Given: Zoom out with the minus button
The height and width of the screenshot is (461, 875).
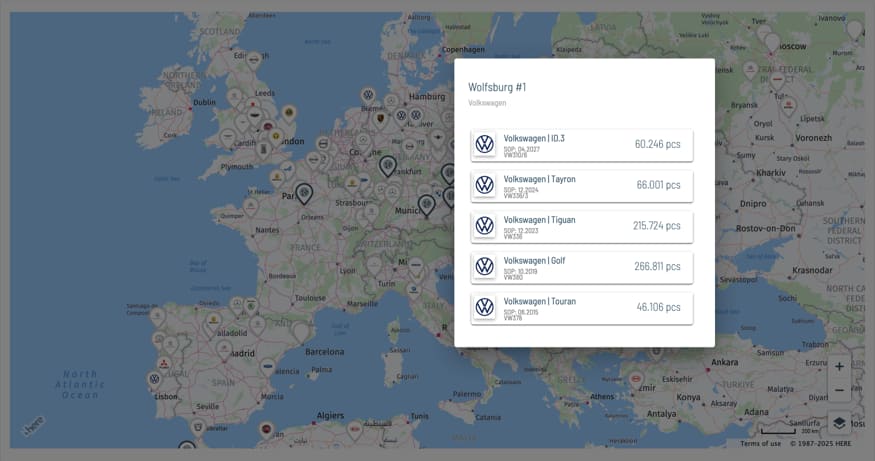Looking at the screenshot, I should (839, 390).
